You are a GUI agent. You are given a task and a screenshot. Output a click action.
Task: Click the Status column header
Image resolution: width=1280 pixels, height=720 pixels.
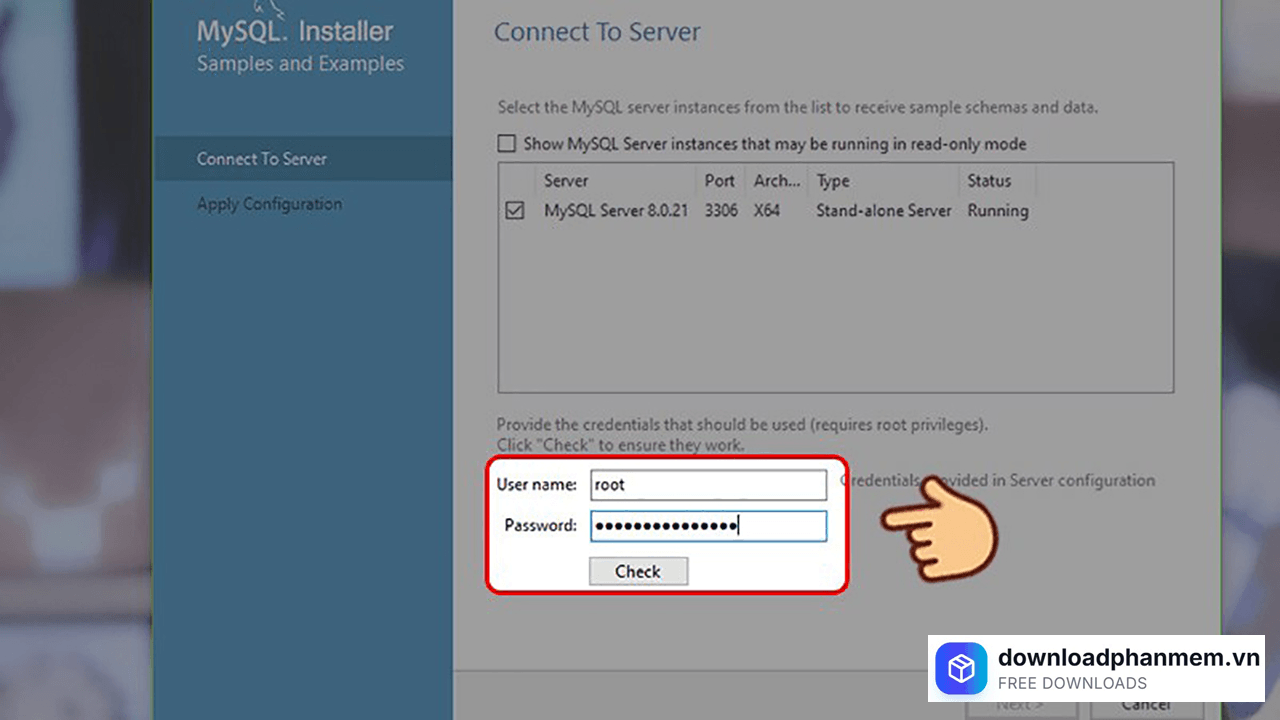coord(989,181)
